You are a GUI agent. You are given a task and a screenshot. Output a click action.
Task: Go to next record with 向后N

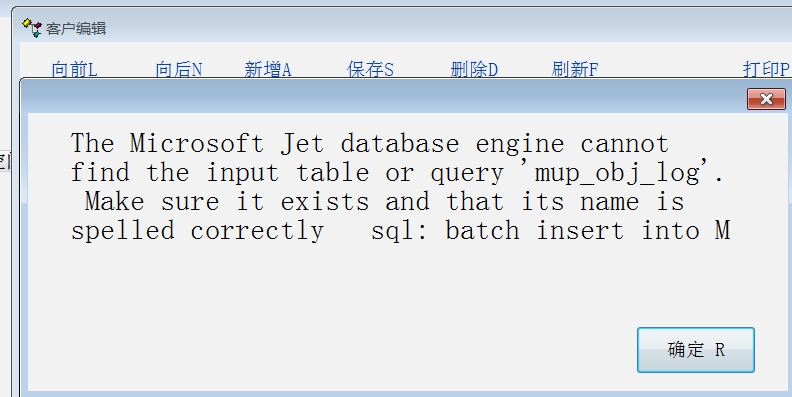179,69
